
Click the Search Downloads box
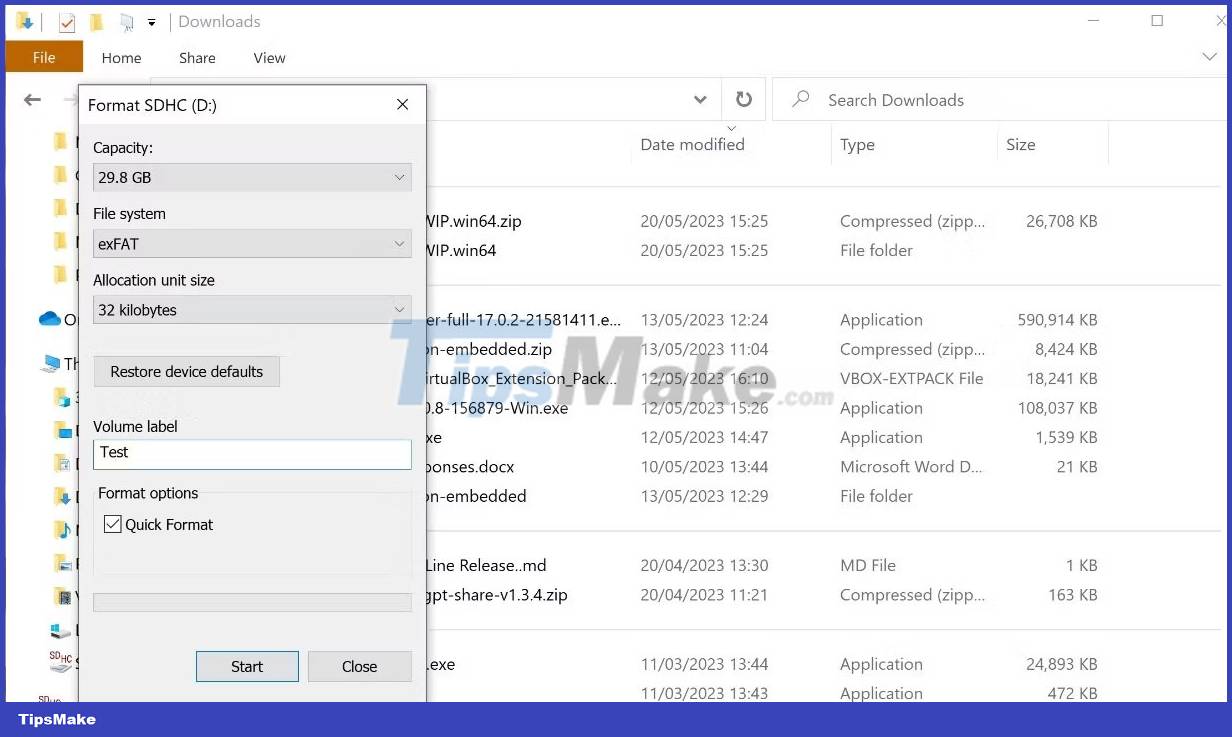[x=1000, y=100]
